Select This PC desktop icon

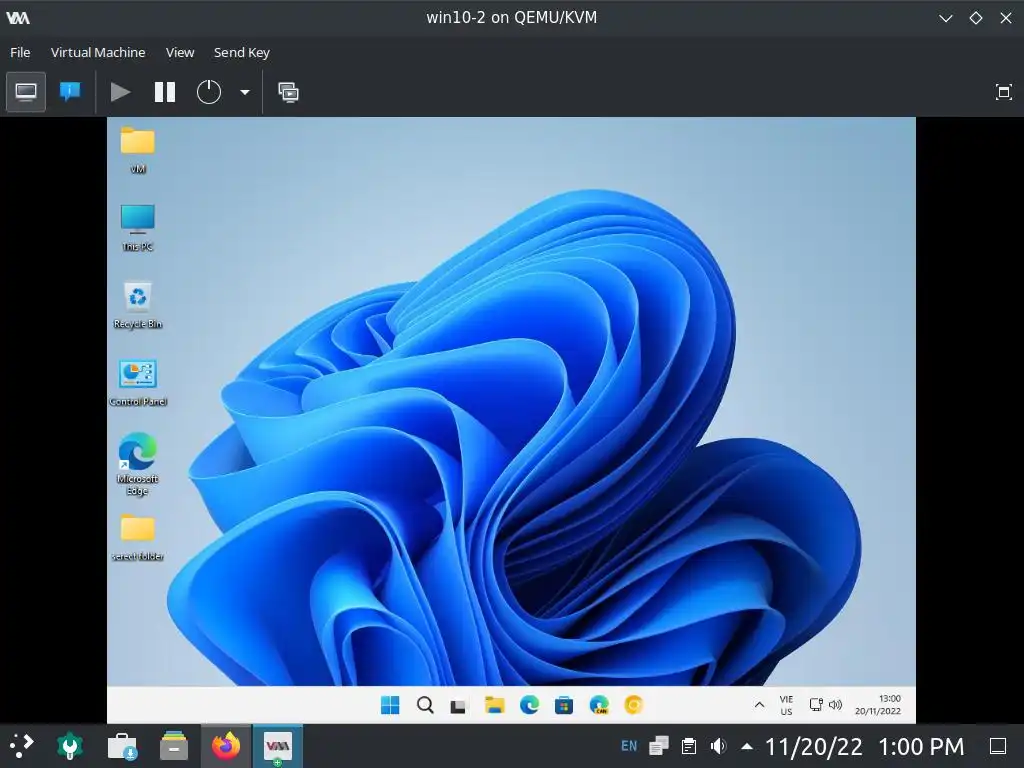pyautogui.click(x=138, y=227)
